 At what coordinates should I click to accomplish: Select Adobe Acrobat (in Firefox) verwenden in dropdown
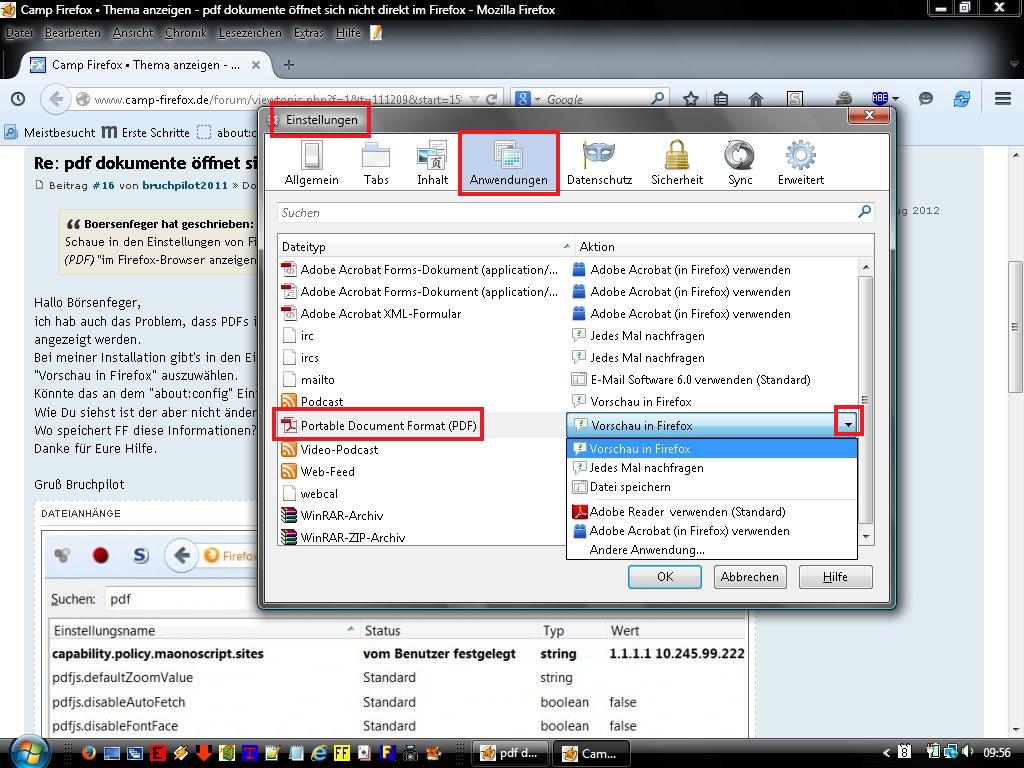tap(712, 530)
